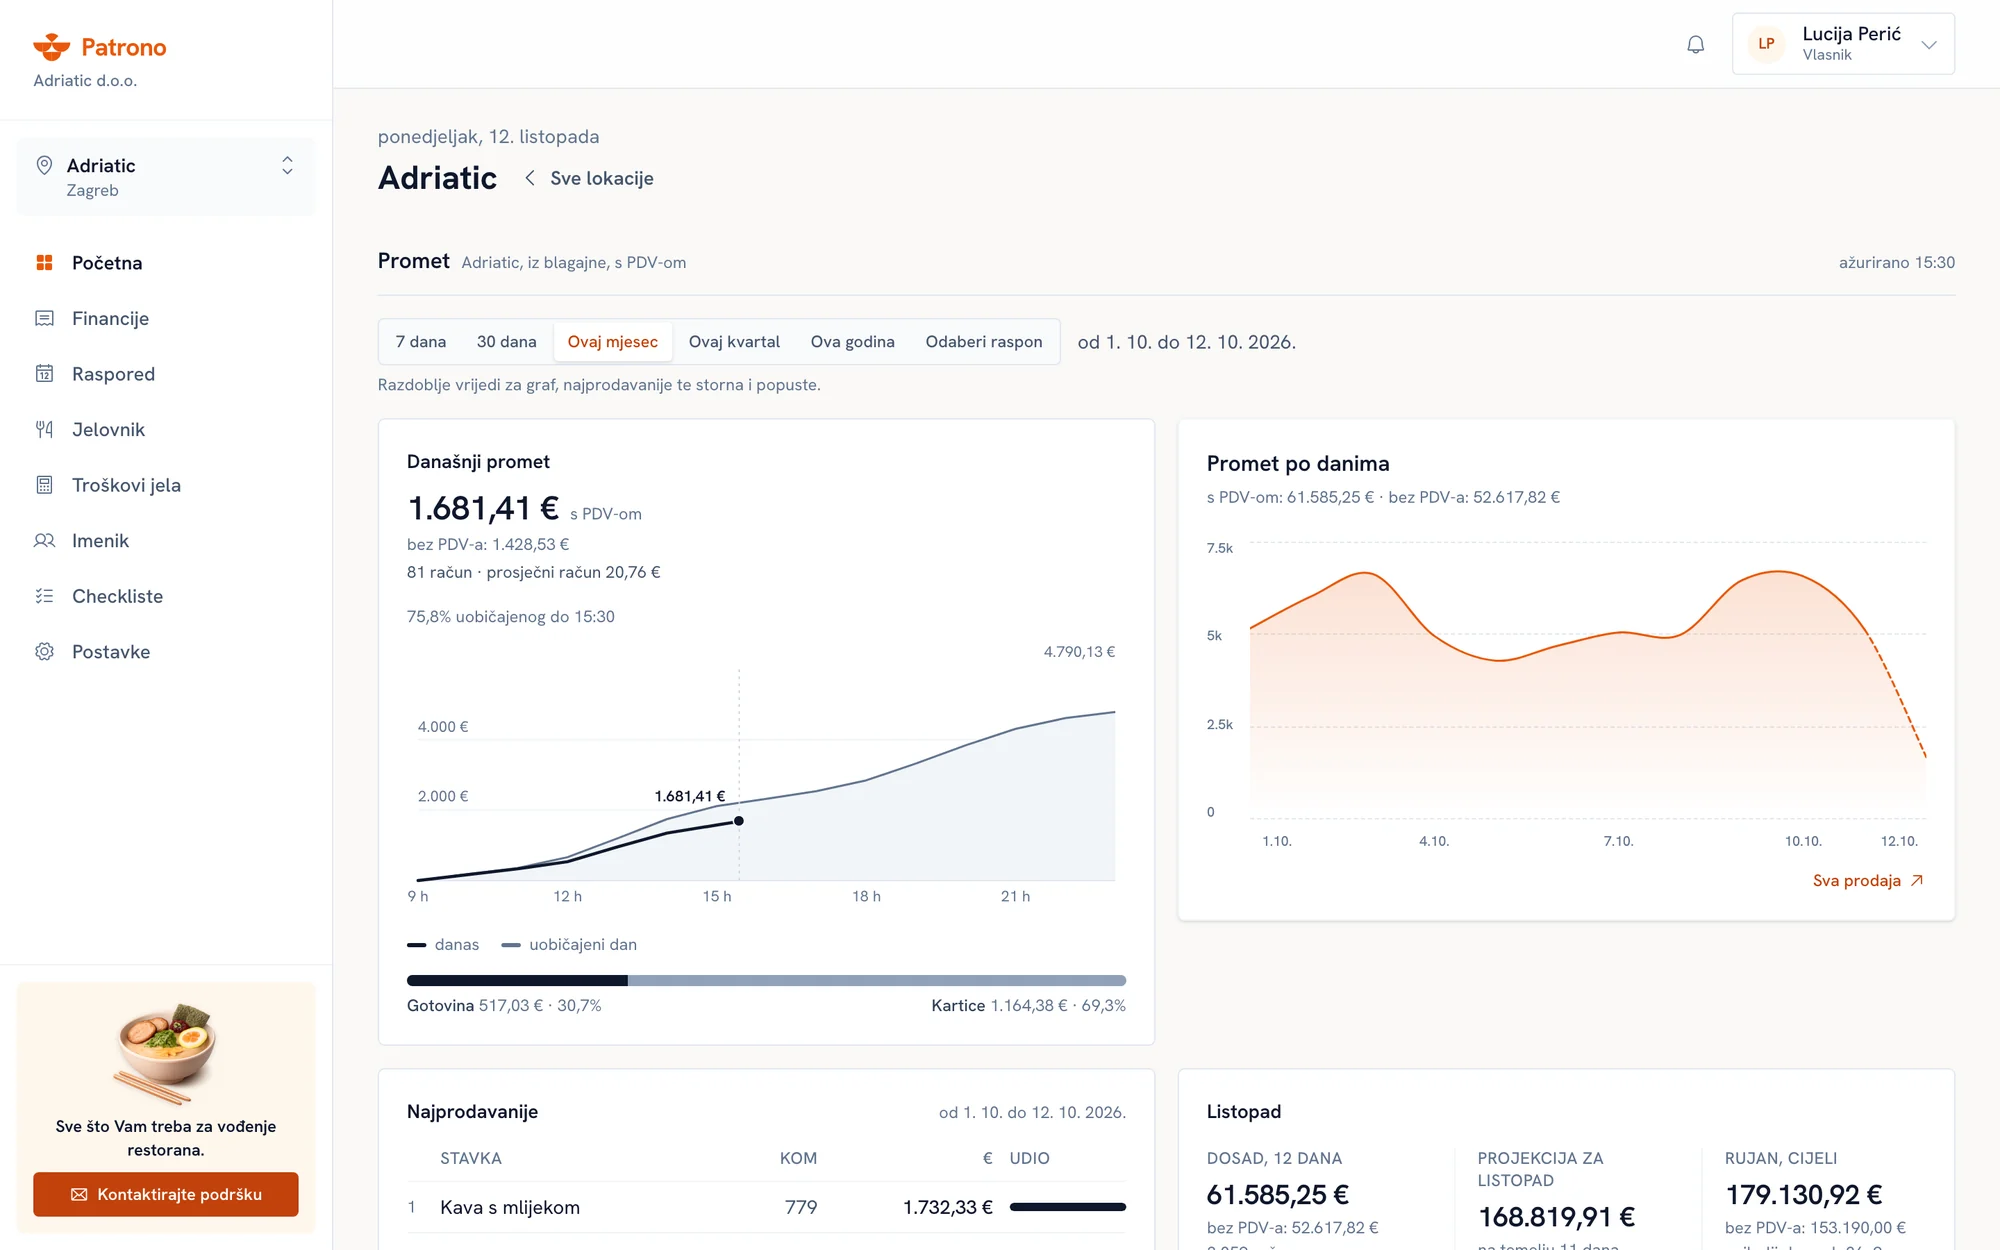Click the 168.819,91 € projection value
Screen dimensions: 2000x1250
[x=1557, y=1217]
